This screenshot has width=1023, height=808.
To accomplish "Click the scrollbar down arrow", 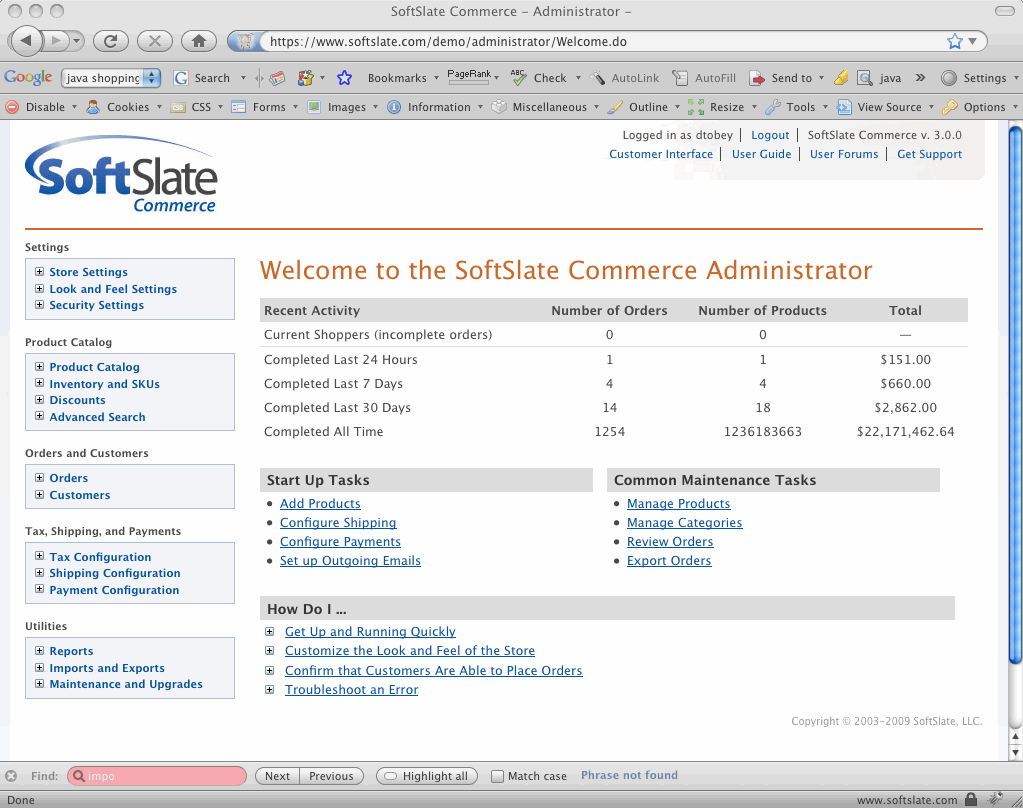I will click(1015, 753).
